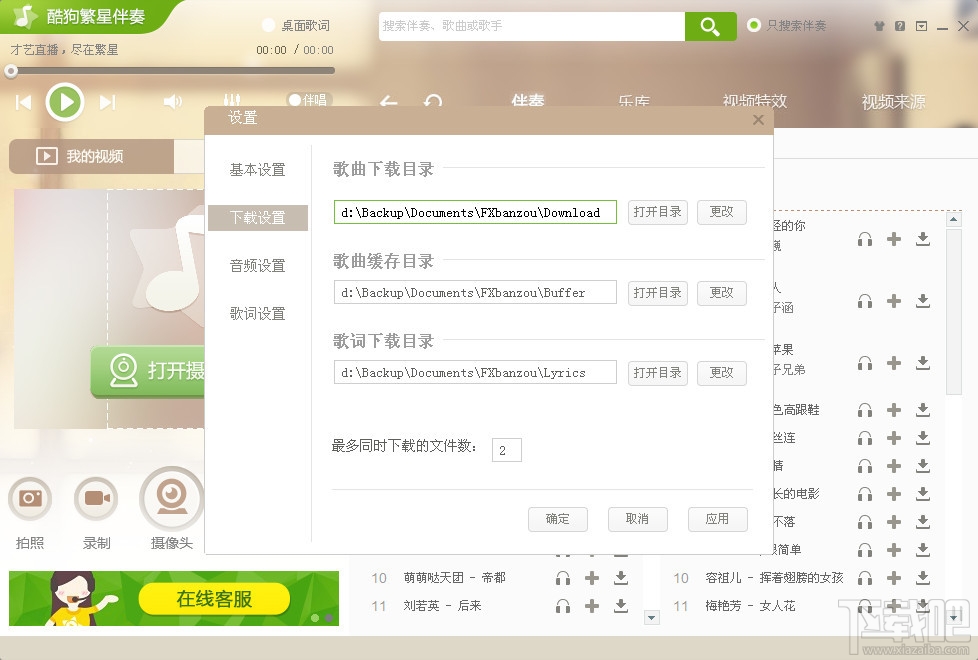Enable the 只搜索伴奏 option
This screenshot has width=978, height=660.
[752, 26]
